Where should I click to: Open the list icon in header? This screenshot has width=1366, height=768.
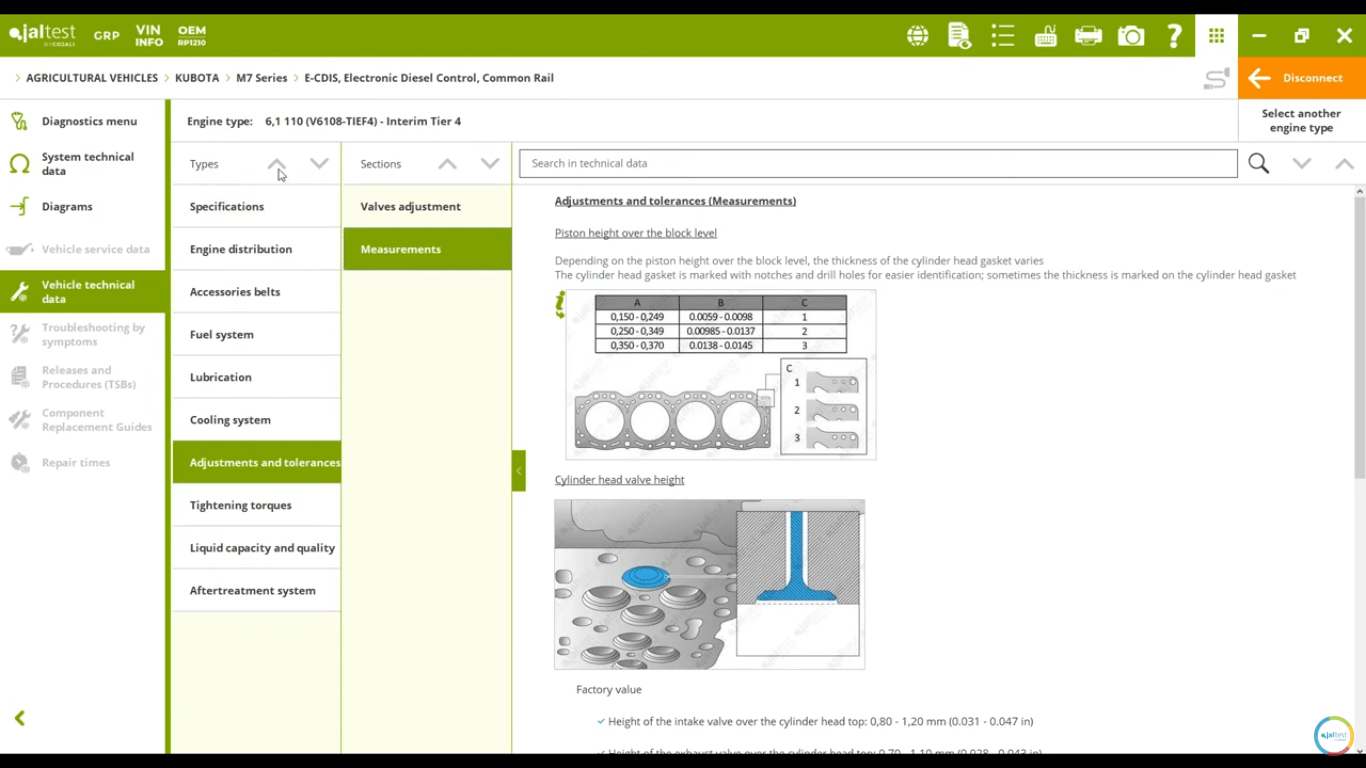(1002, 36)
